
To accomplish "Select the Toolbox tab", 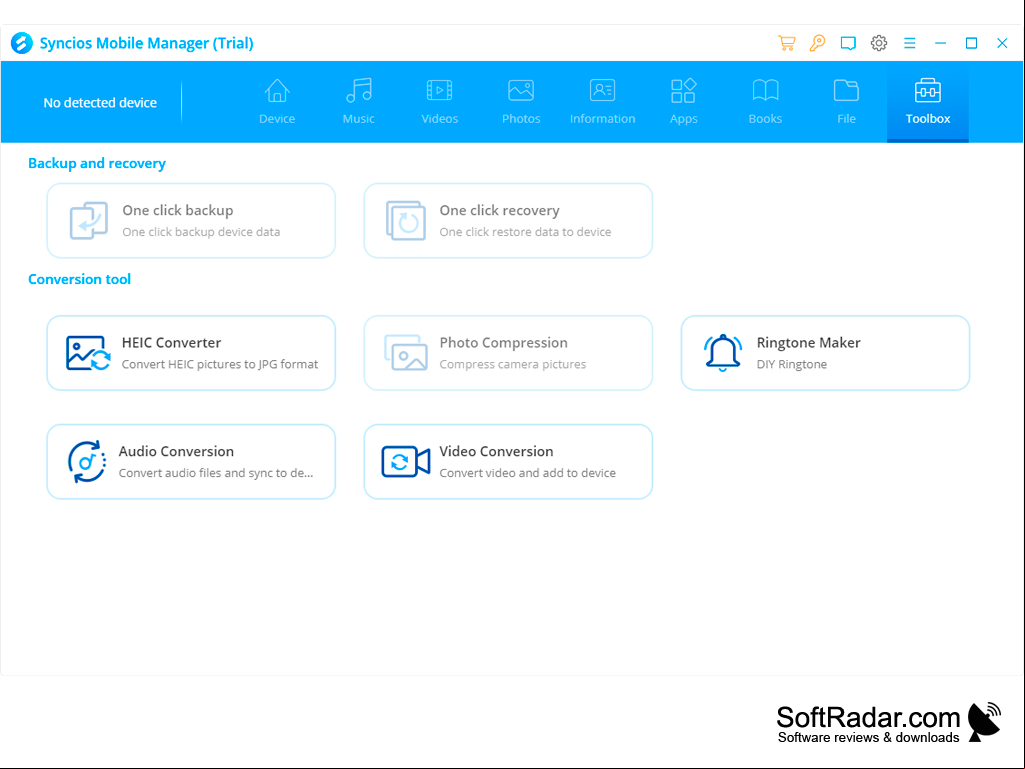I will tap(928, 101).
